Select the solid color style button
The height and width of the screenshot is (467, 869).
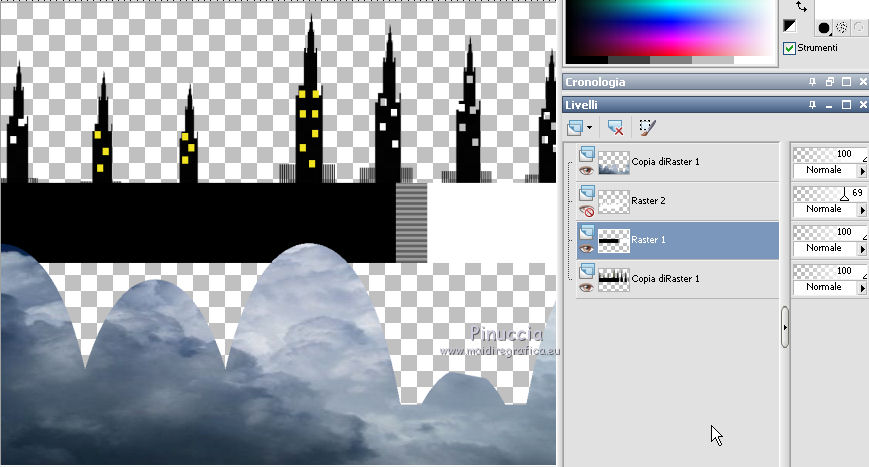824,28
